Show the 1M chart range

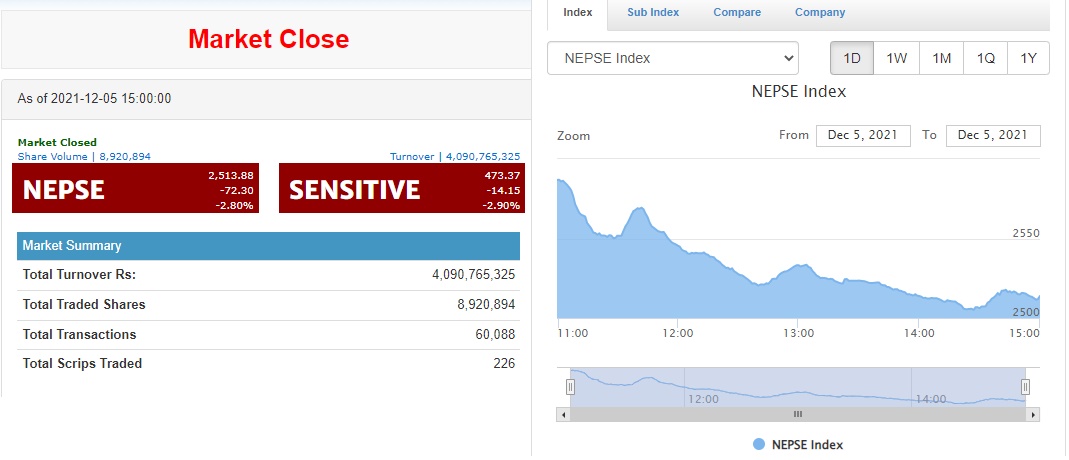pos(941,58)
